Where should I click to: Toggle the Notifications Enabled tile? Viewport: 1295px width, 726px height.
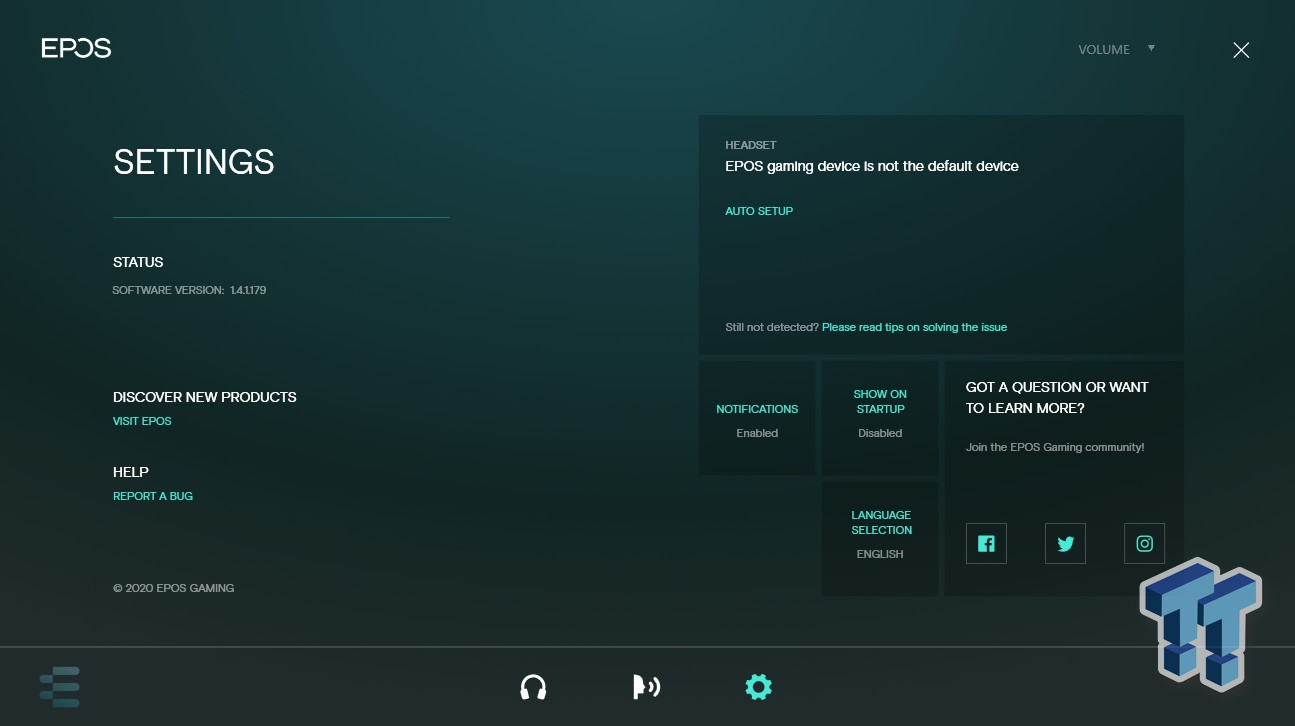[757, 419]
